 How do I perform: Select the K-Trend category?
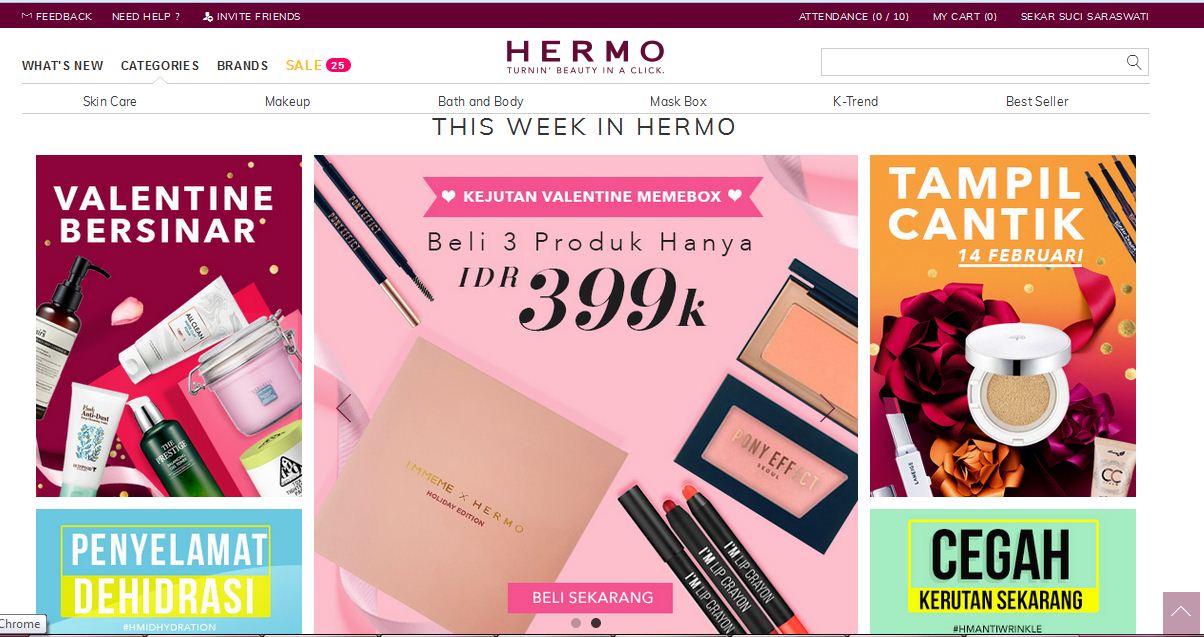tap(855, 101)
